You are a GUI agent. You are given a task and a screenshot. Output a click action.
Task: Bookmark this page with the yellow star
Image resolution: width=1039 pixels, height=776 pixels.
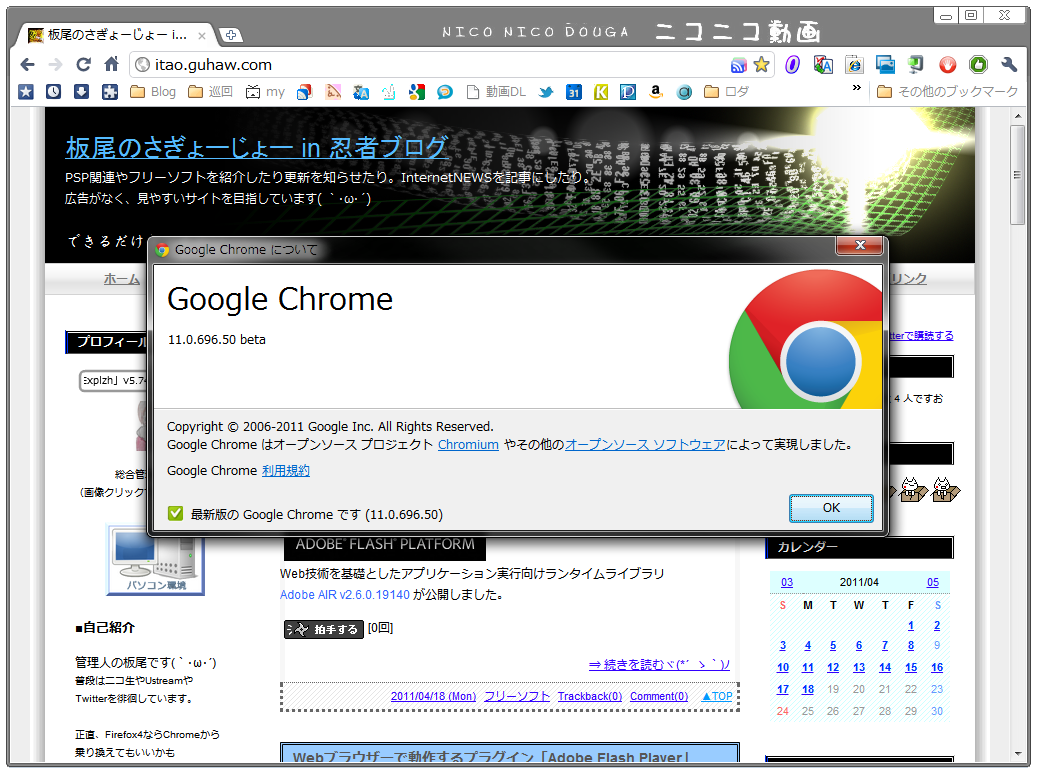point(761,64)
